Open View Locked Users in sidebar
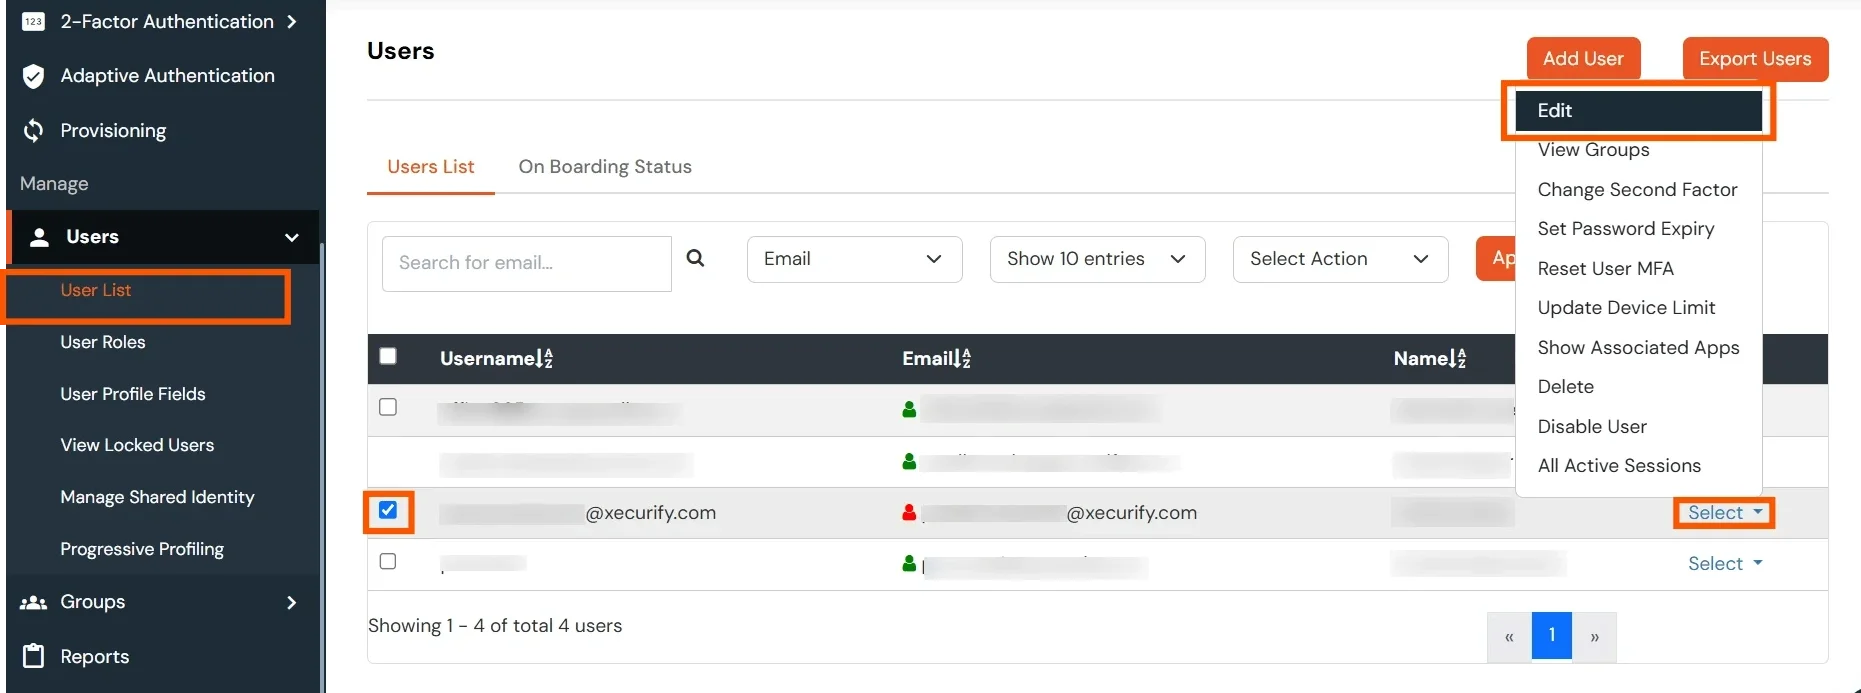Image resolution: width=1861 pixels, height=693 pixels. (137, 445)
